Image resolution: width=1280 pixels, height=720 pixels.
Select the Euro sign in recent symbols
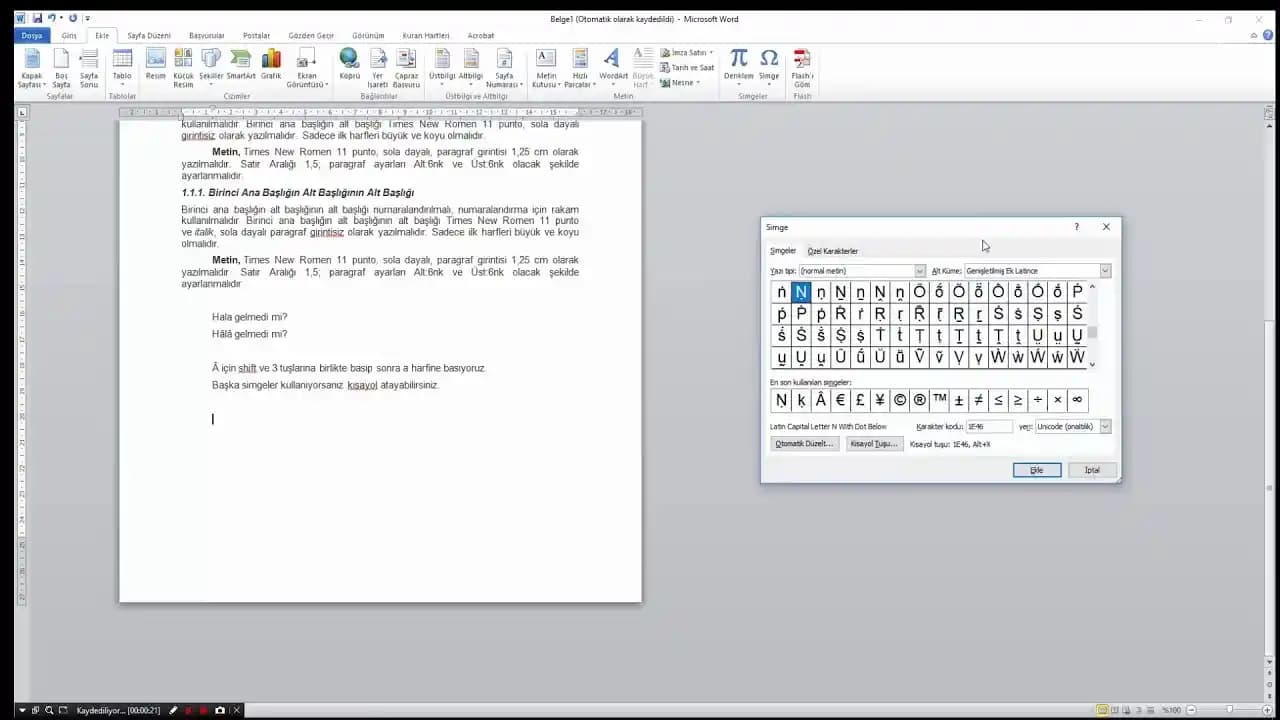click(840, 400)
